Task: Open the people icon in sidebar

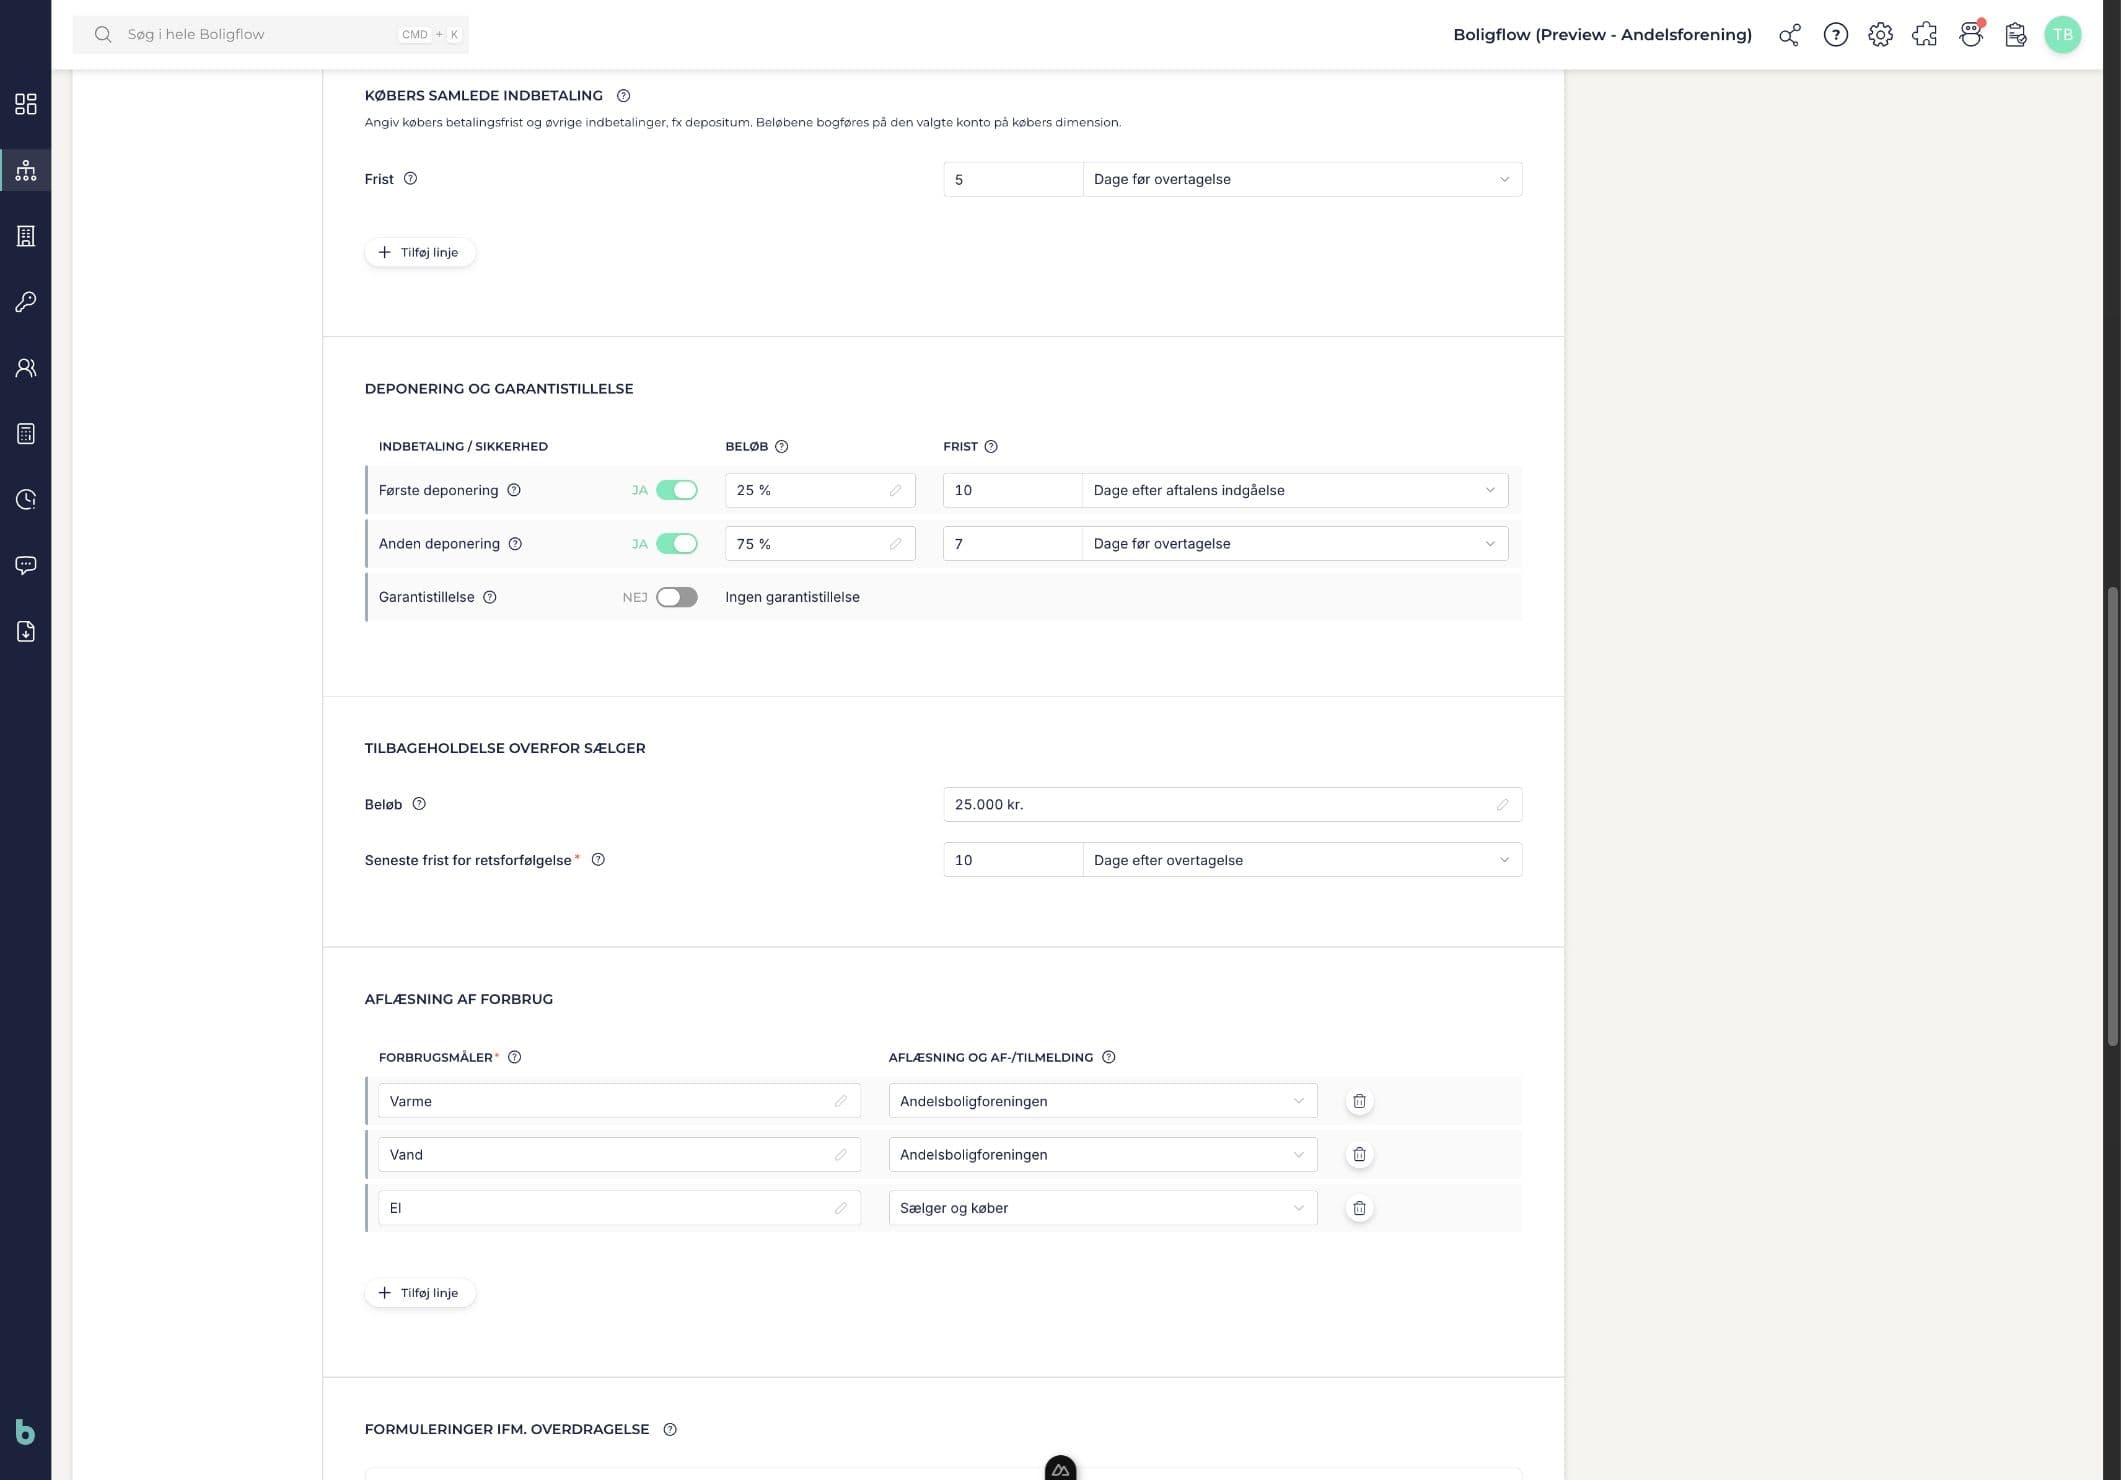Action: point(26,368)
